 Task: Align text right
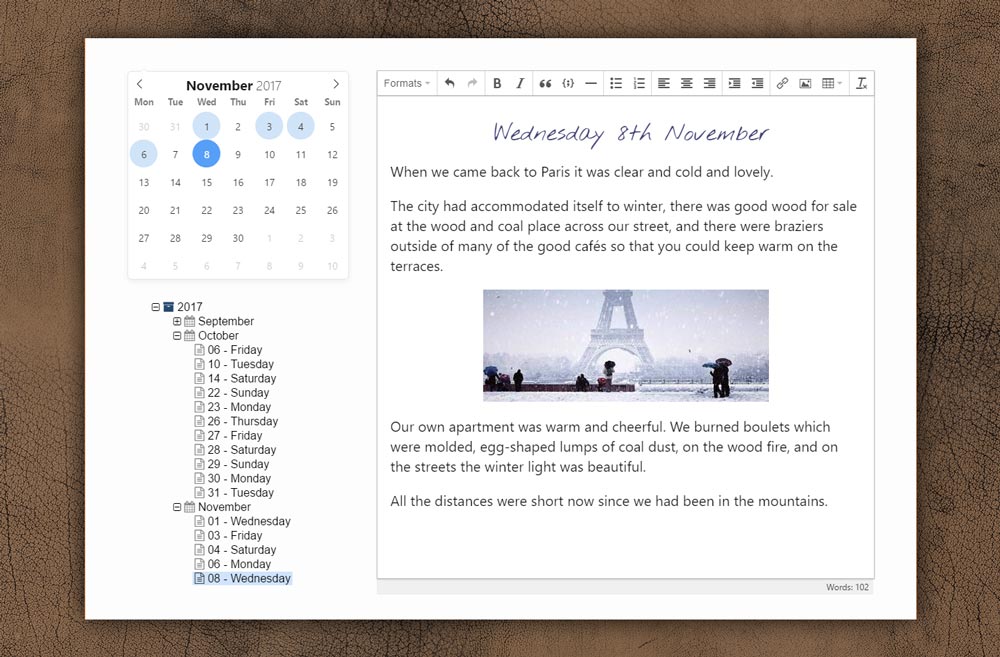pos(710,84)
